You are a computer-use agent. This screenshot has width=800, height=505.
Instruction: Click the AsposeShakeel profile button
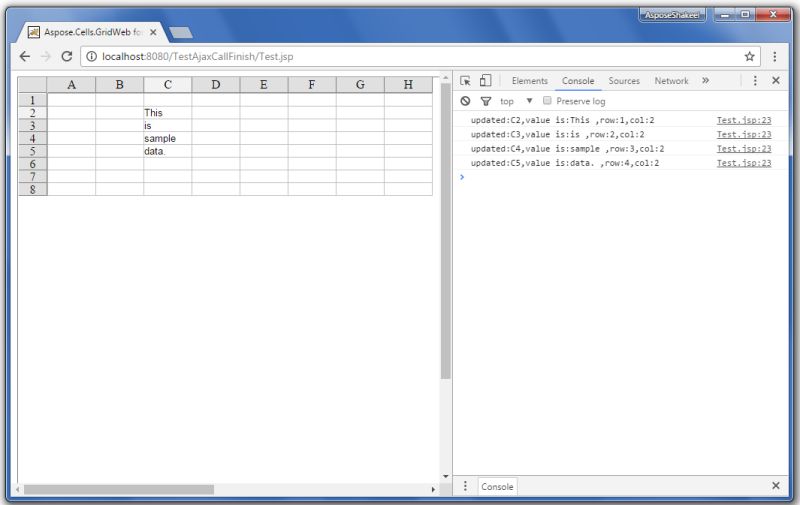click(x=671, y=15)
